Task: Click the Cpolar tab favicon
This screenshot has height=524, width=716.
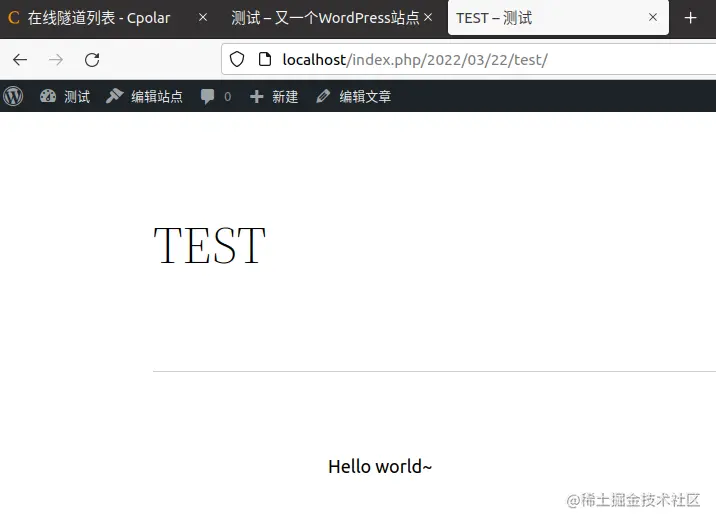Action: 14,18
